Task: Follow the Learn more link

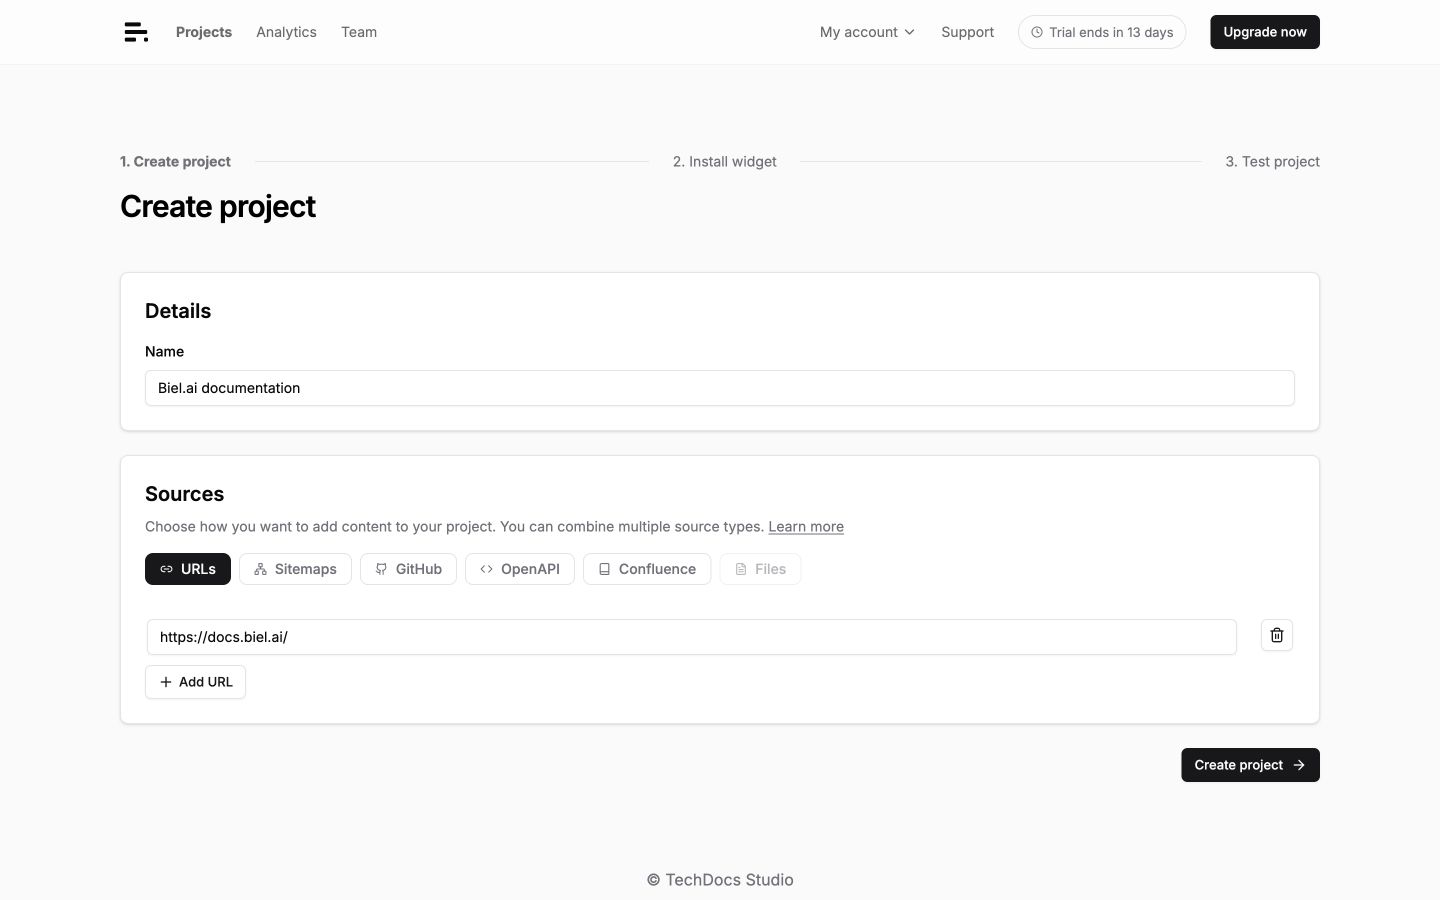Action: tap(806, 527)
